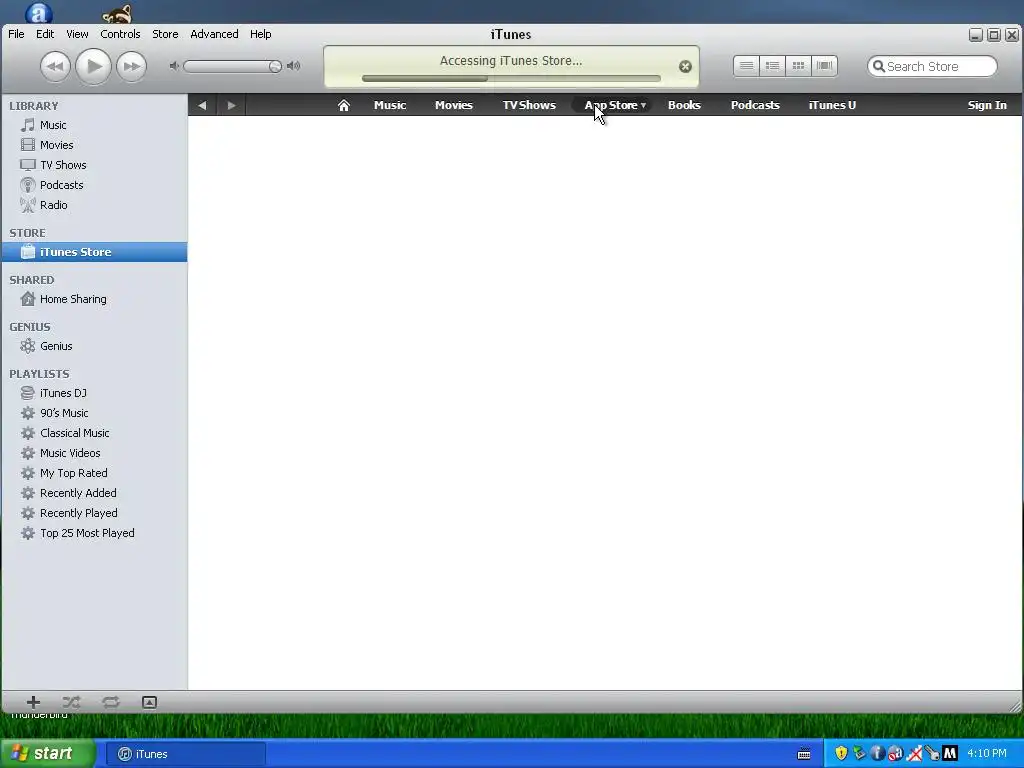The height and width of the screenshot is (768, 1024).
Task: Toggle the artwork viewer button
Action: [150, 702]
